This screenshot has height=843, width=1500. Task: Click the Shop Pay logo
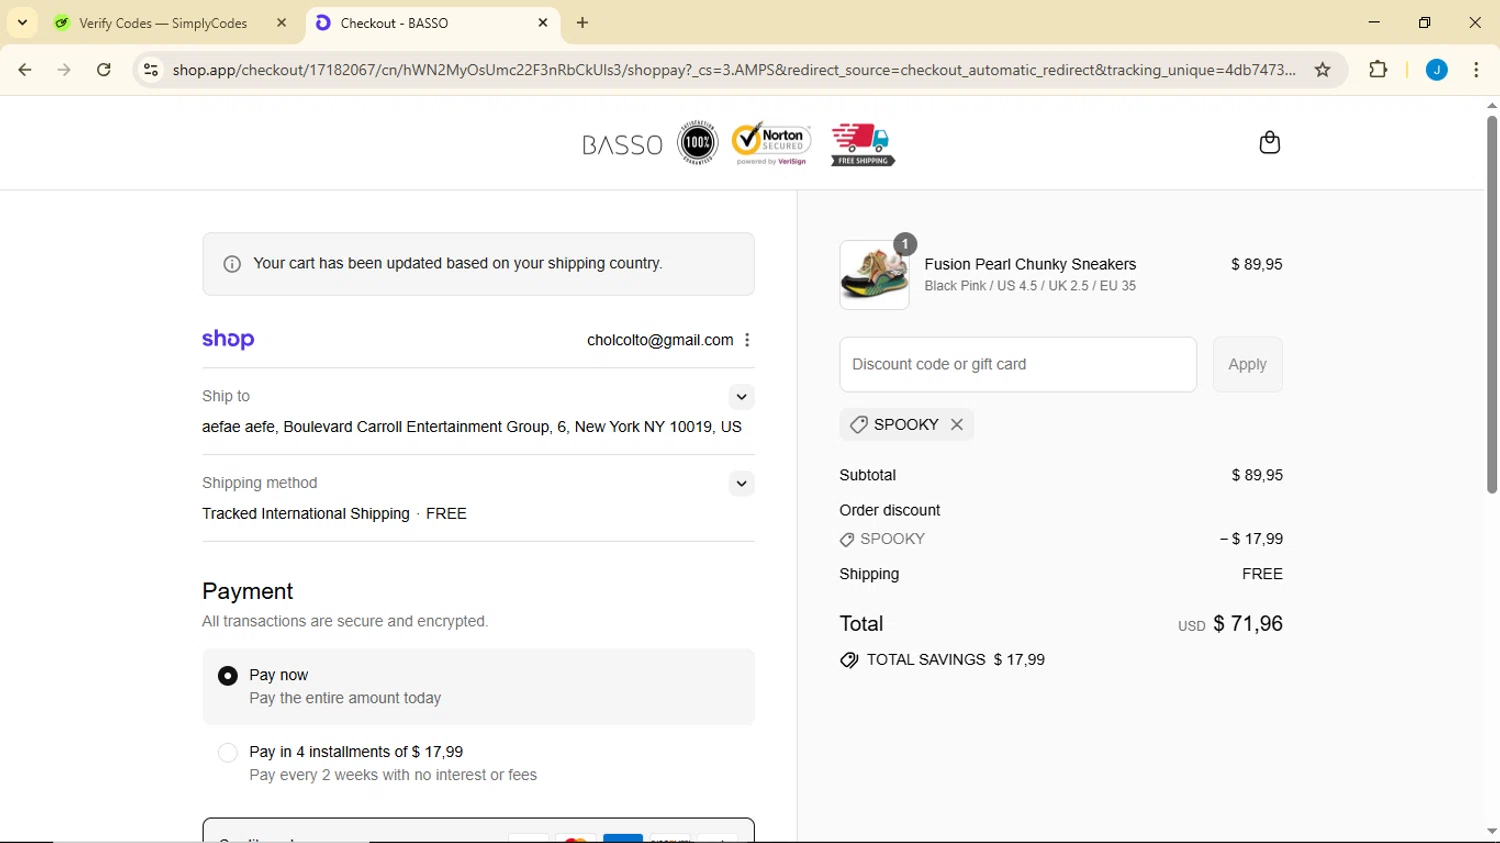(x=228, y=340)
